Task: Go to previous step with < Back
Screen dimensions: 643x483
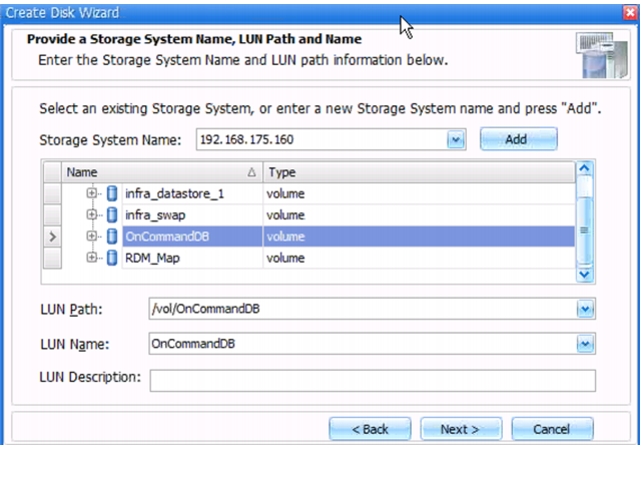Action: [370, 429]
